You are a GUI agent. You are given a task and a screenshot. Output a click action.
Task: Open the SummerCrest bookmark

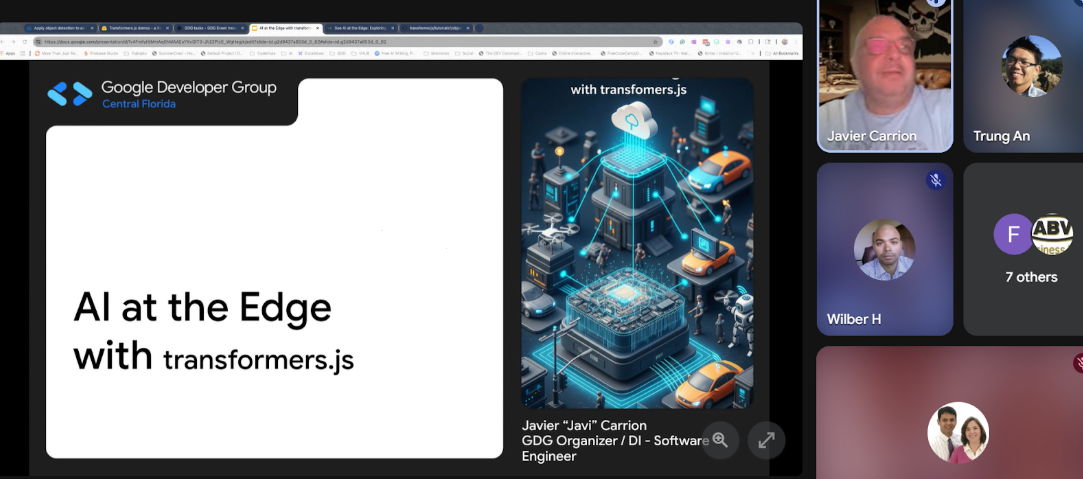pos(173,53)
